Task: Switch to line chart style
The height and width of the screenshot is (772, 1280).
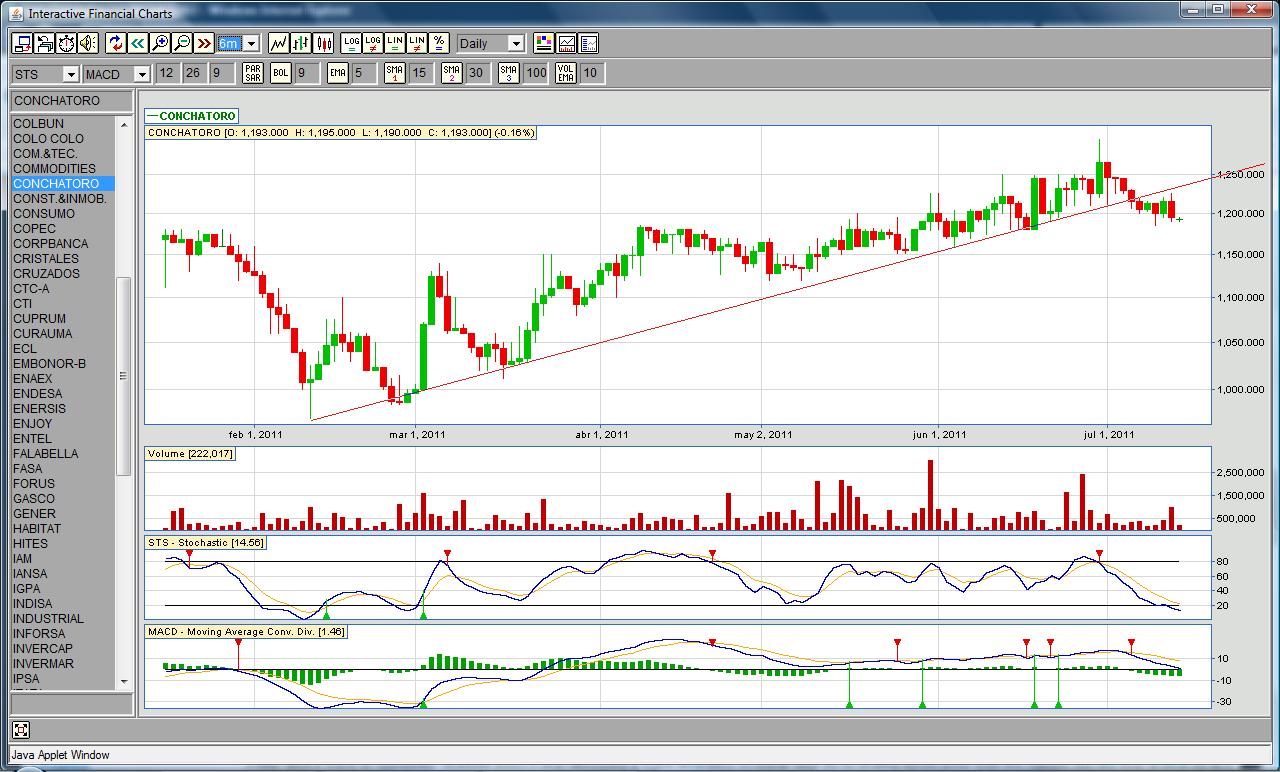Action: (279, 43)
